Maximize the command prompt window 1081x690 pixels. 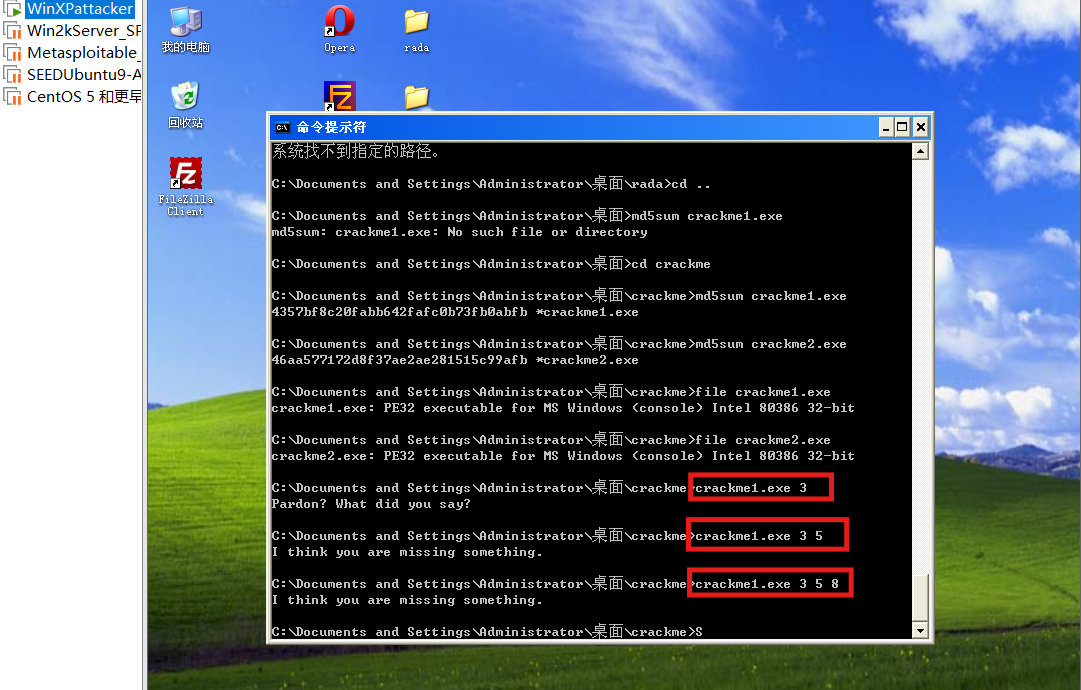tap(902, 128)
